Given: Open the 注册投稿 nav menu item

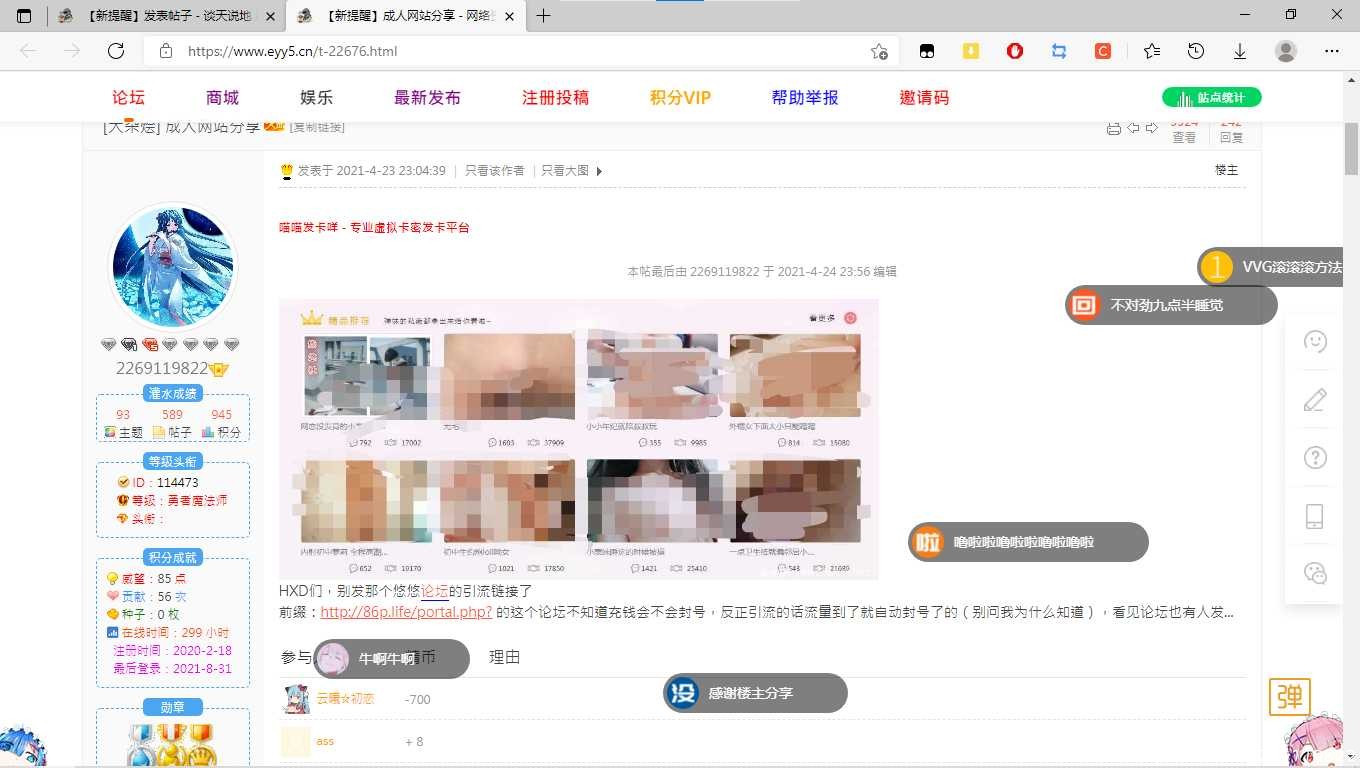Looking at the screenshot, I should [x=555, y=97].
